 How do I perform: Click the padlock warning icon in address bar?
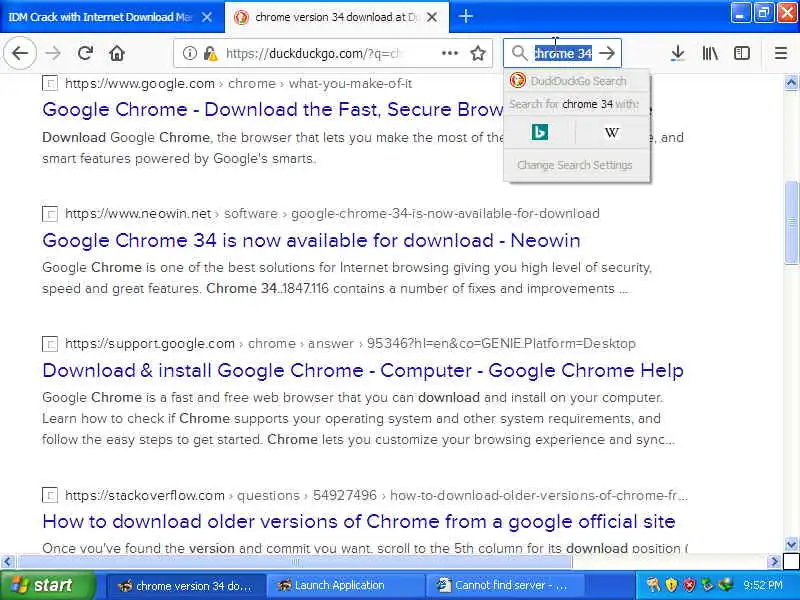(x=210, y=53)
